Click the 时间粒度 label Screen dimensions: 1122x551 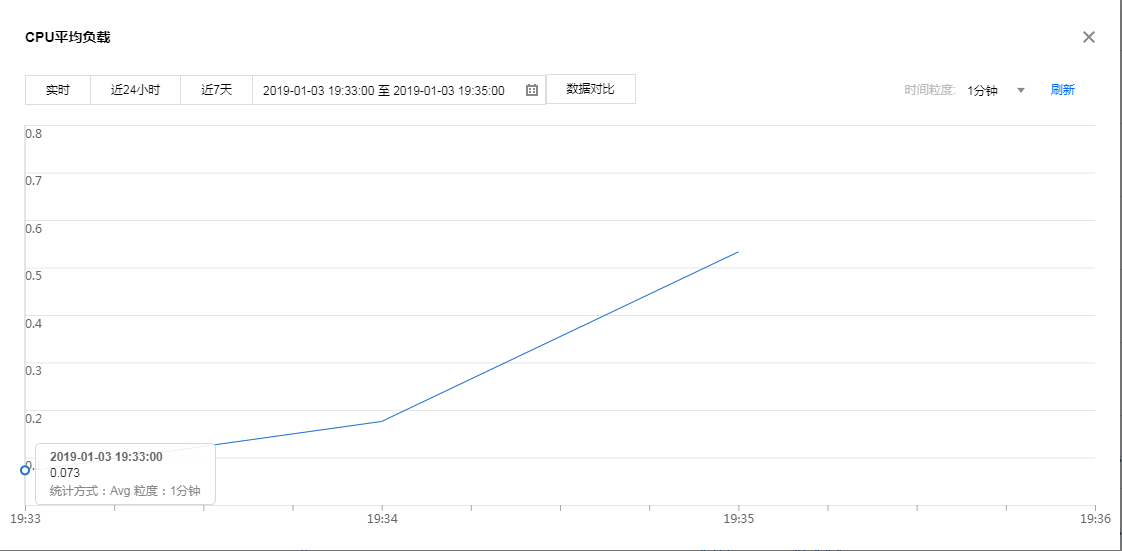point(931,90)
